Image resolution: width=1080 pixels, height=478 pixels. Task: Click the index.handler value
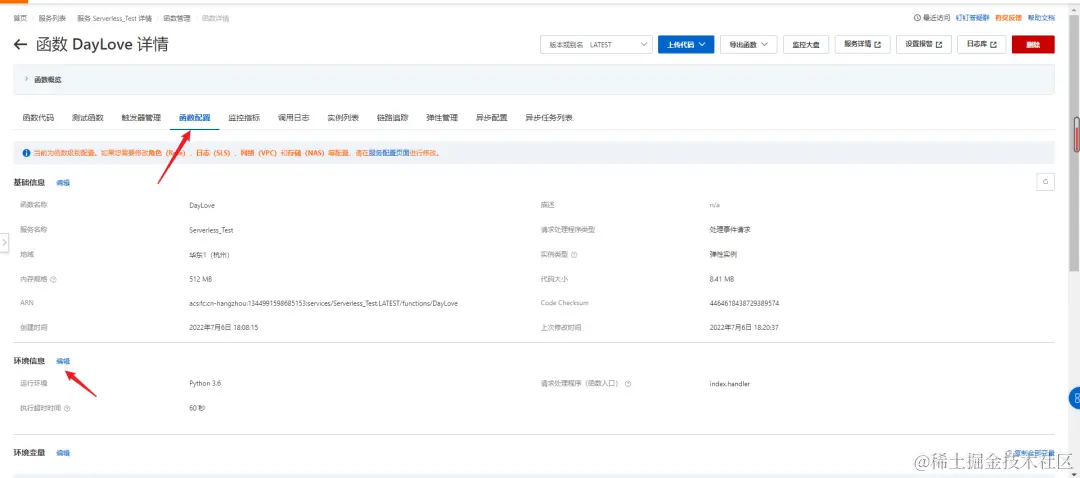pos(729,384)
